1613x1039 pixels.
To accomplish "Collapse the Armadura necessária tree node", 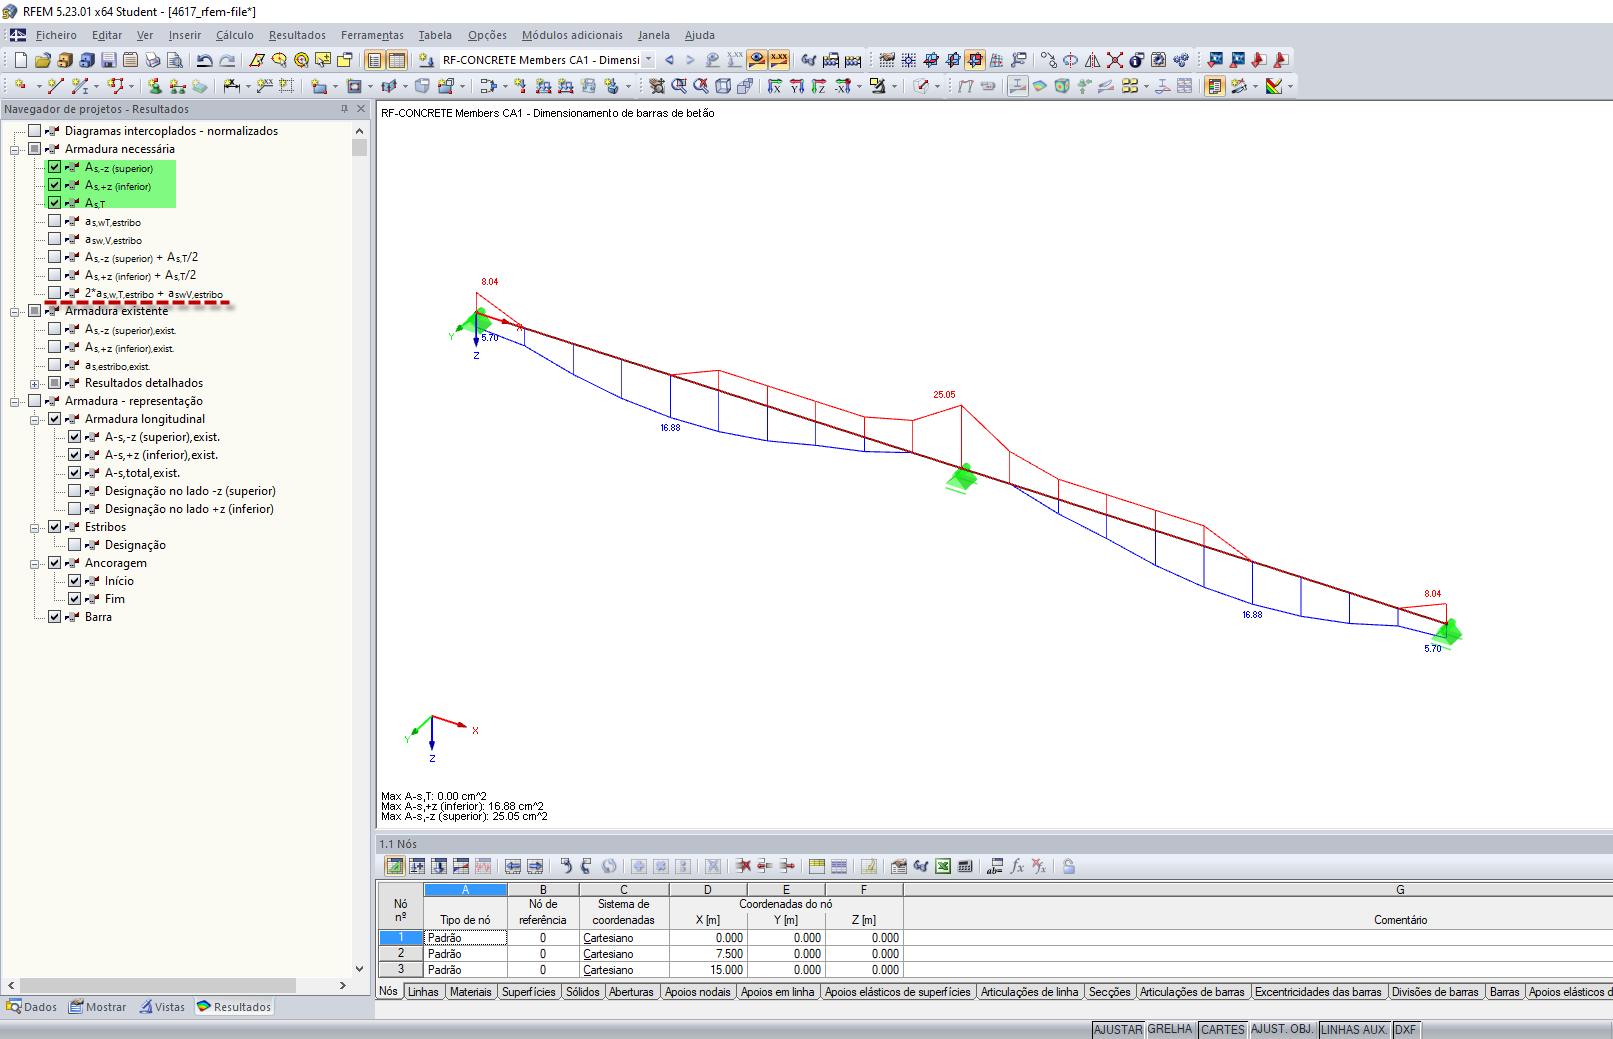I will 15,150.
